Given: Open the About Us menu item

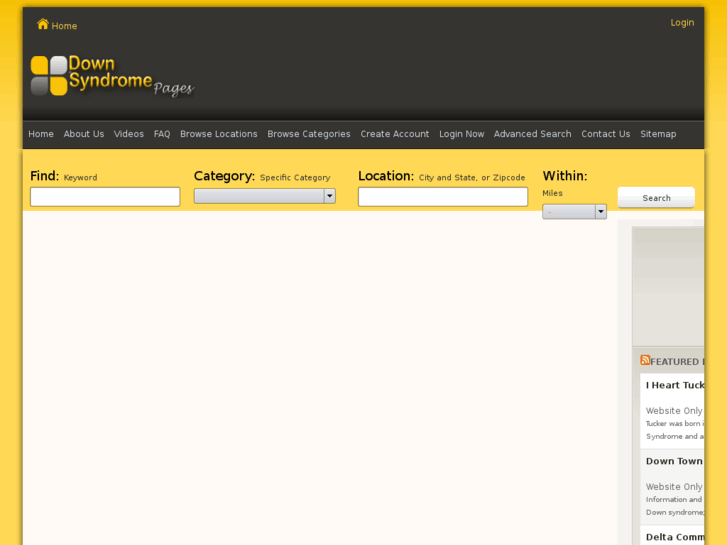Looking at the screenshot, I should pos(84,134).
